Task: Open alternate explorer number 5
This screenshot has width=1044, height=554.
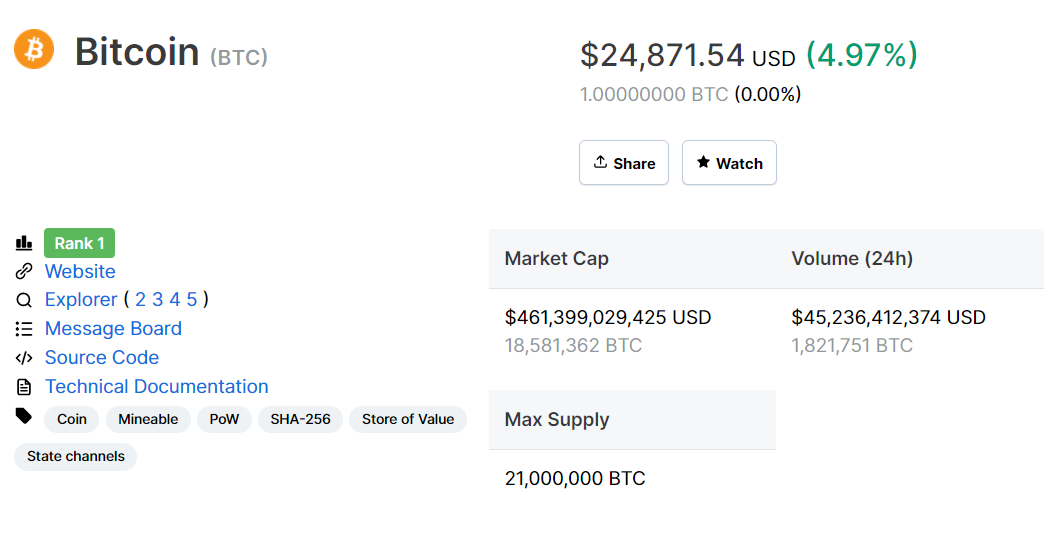Action: point(191,300)
